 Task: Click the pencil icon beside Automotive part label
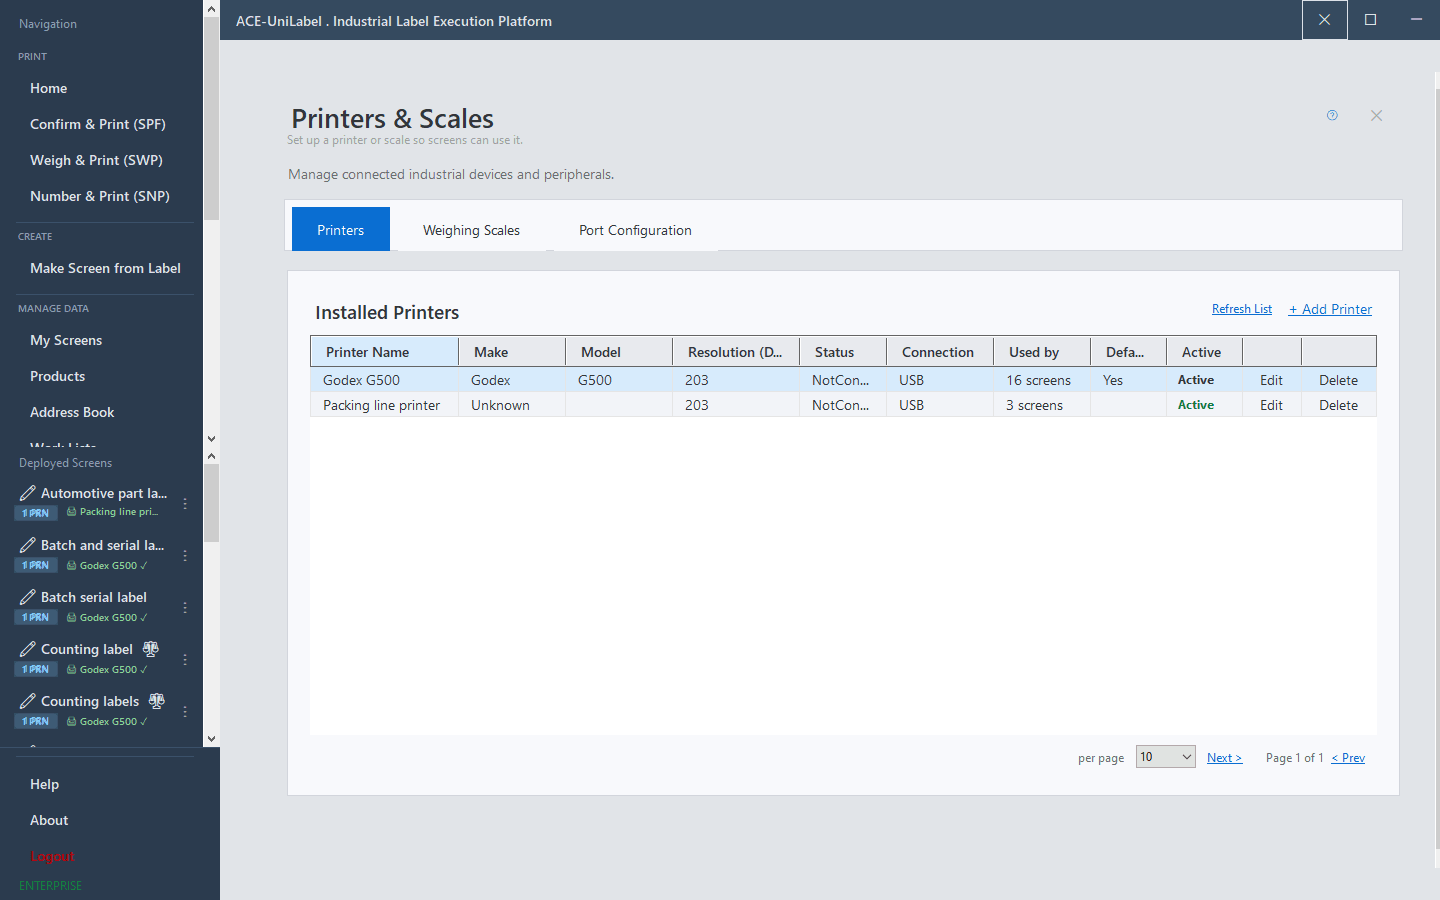point(28,493)
